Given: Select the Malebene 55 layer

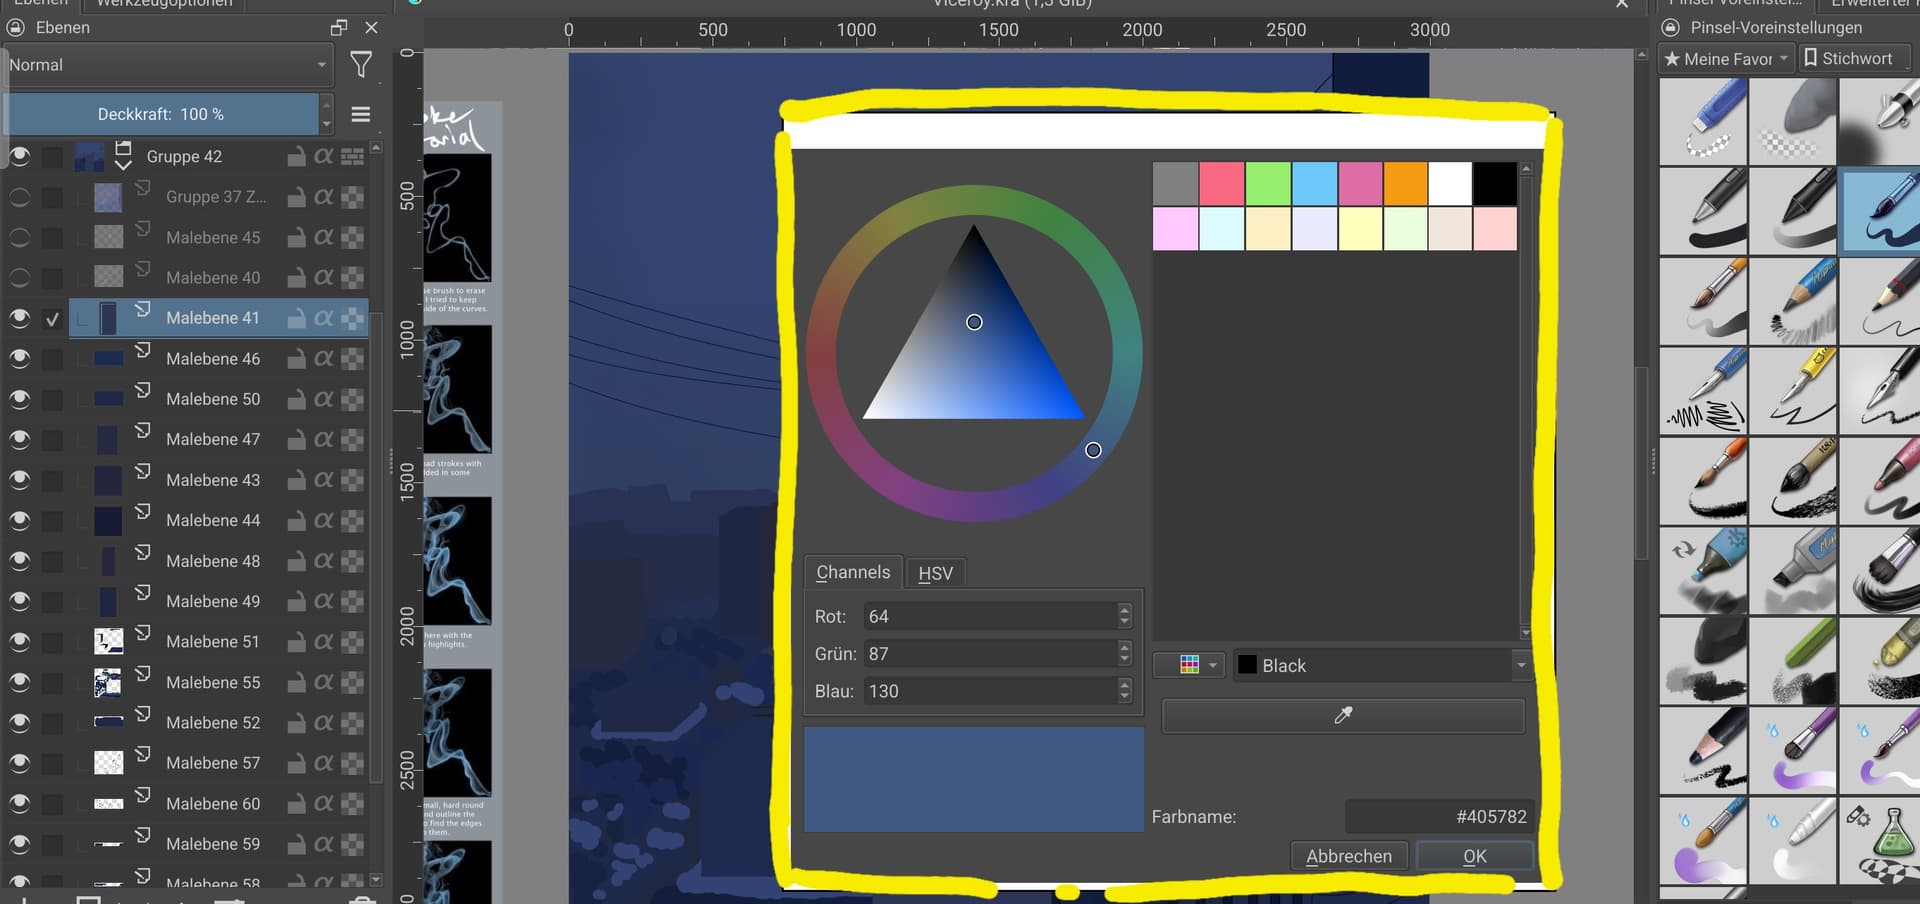Looking at the screenshot, I should 213,682.
